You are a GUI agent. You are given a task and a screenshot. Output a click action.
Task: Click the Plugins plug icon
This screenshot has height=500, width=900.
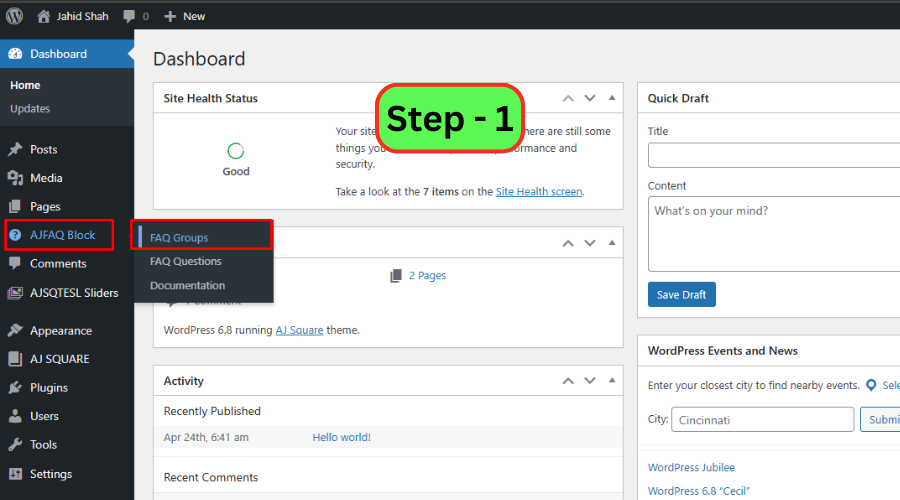[15, 387]
